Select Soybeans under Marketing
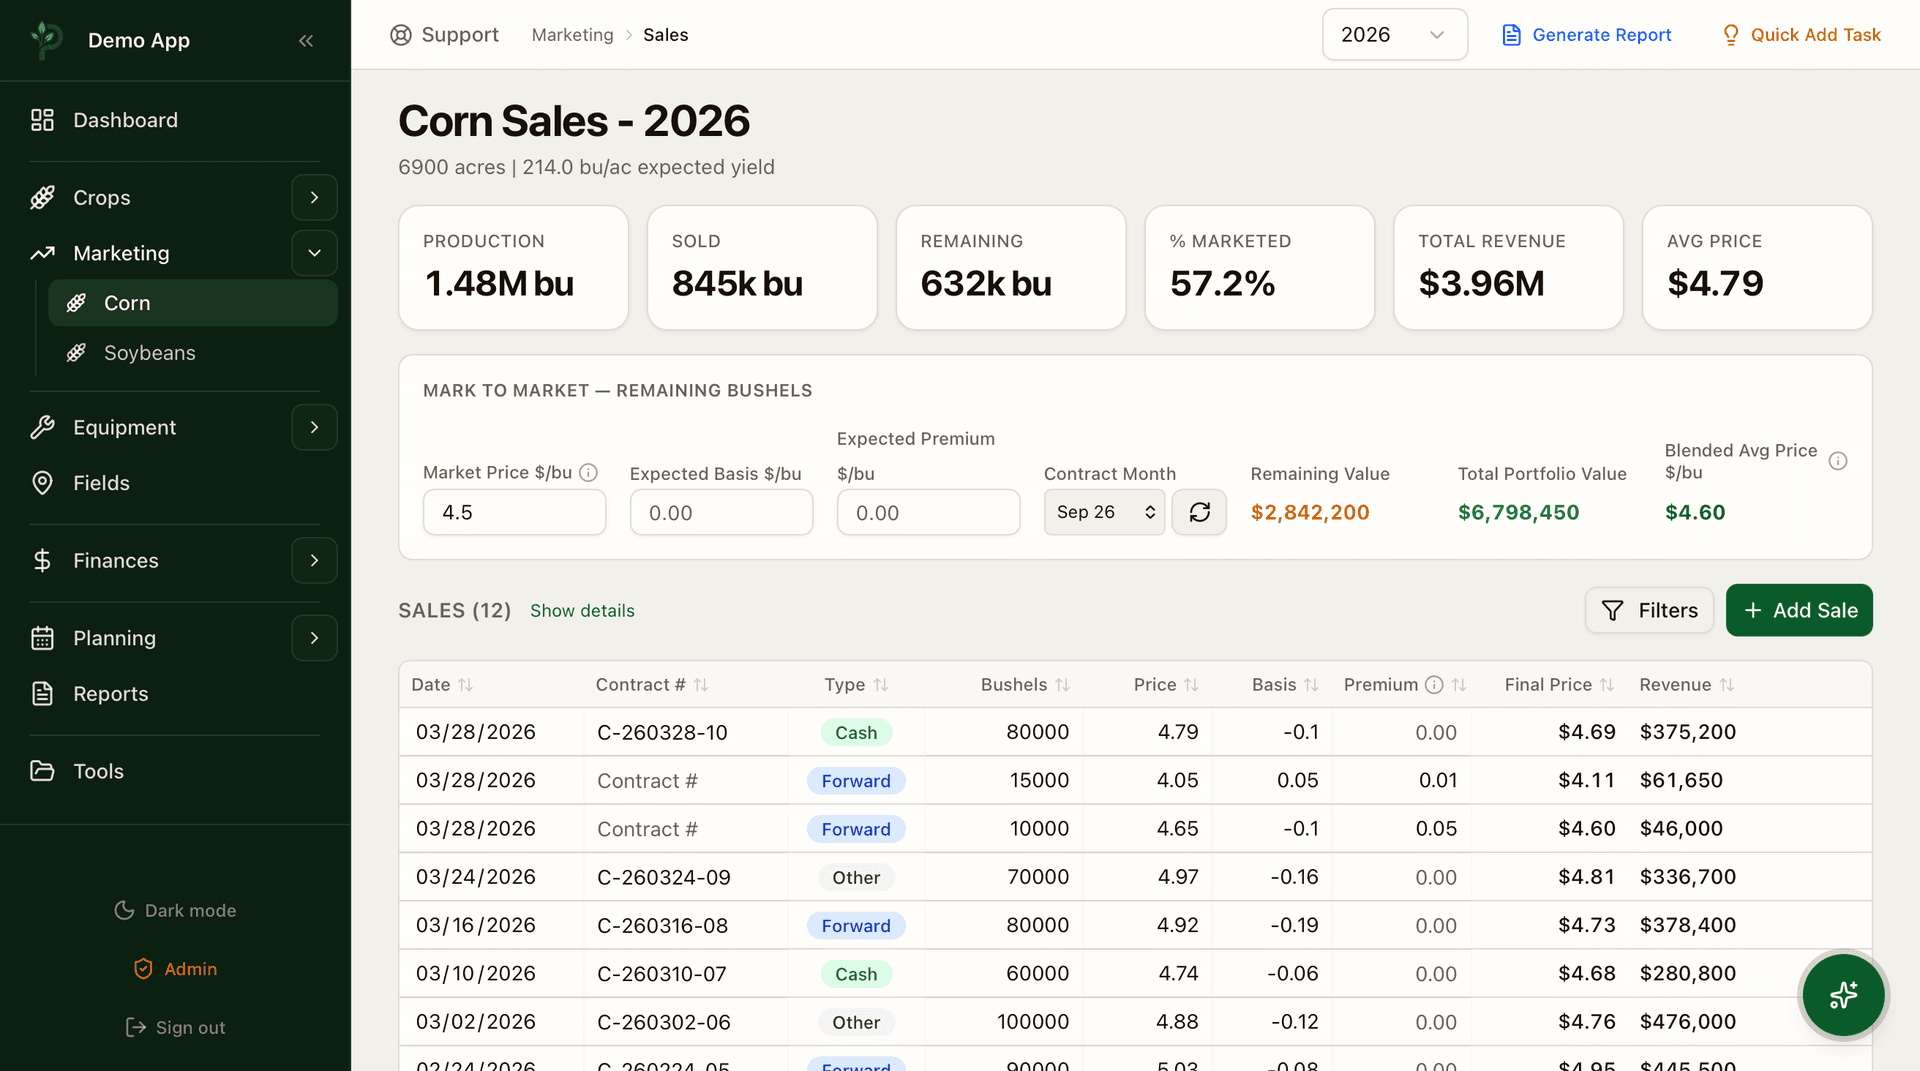This screenshot has width=1920, height=1071. 150,352
